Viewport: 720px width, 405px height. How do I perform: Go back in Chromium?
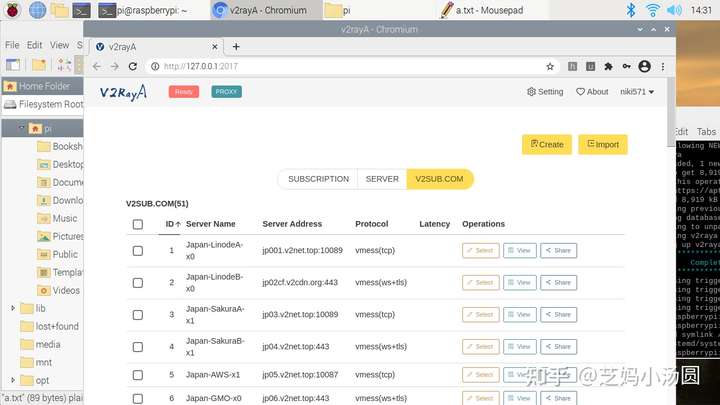click(96, 67)
